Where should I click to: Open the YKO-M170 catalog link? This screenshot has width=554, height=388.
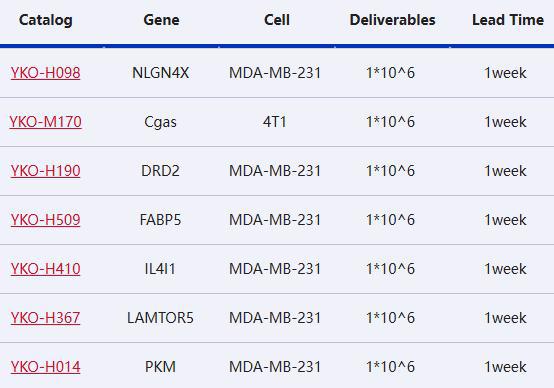click(46, 122)
